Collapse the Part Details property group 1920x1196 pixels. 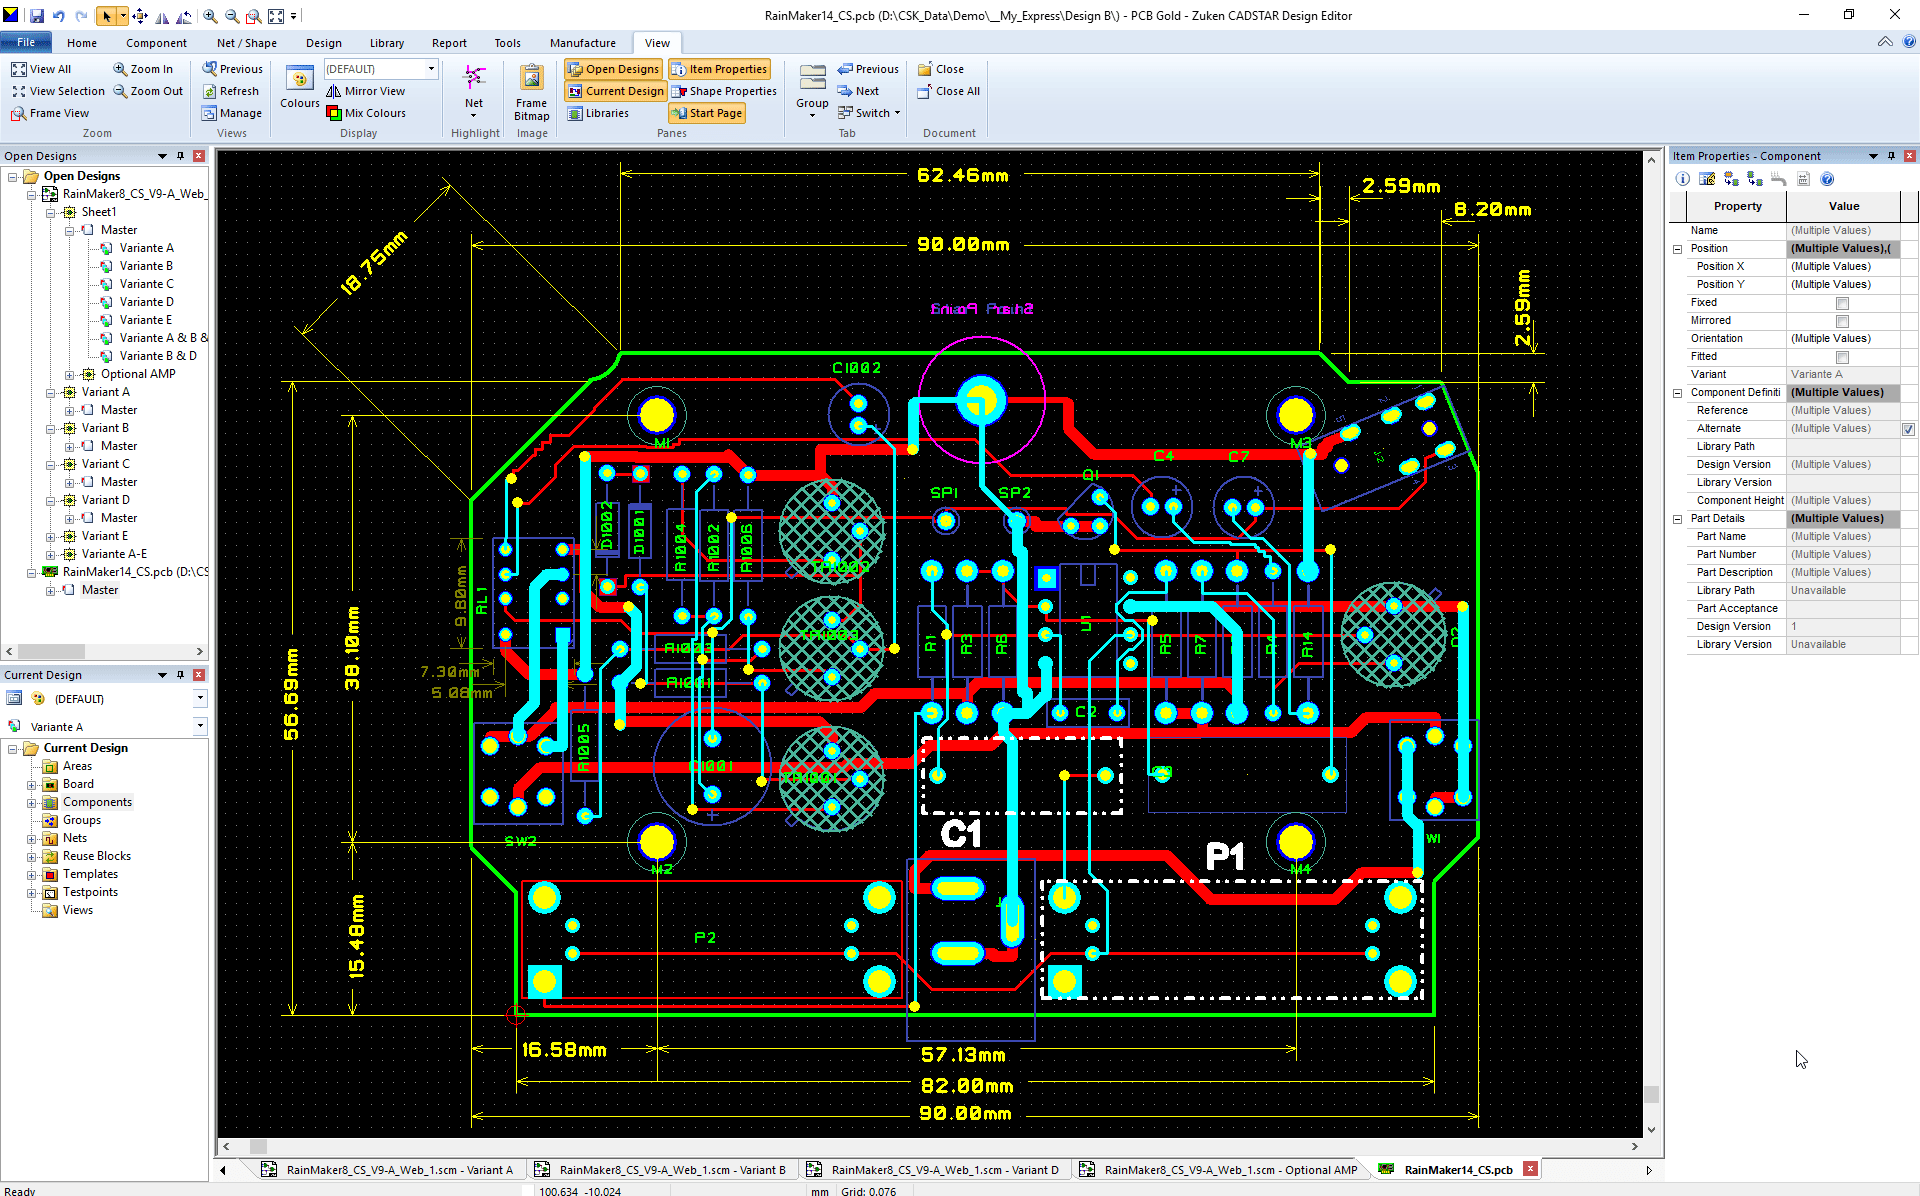coord(1678,519)
